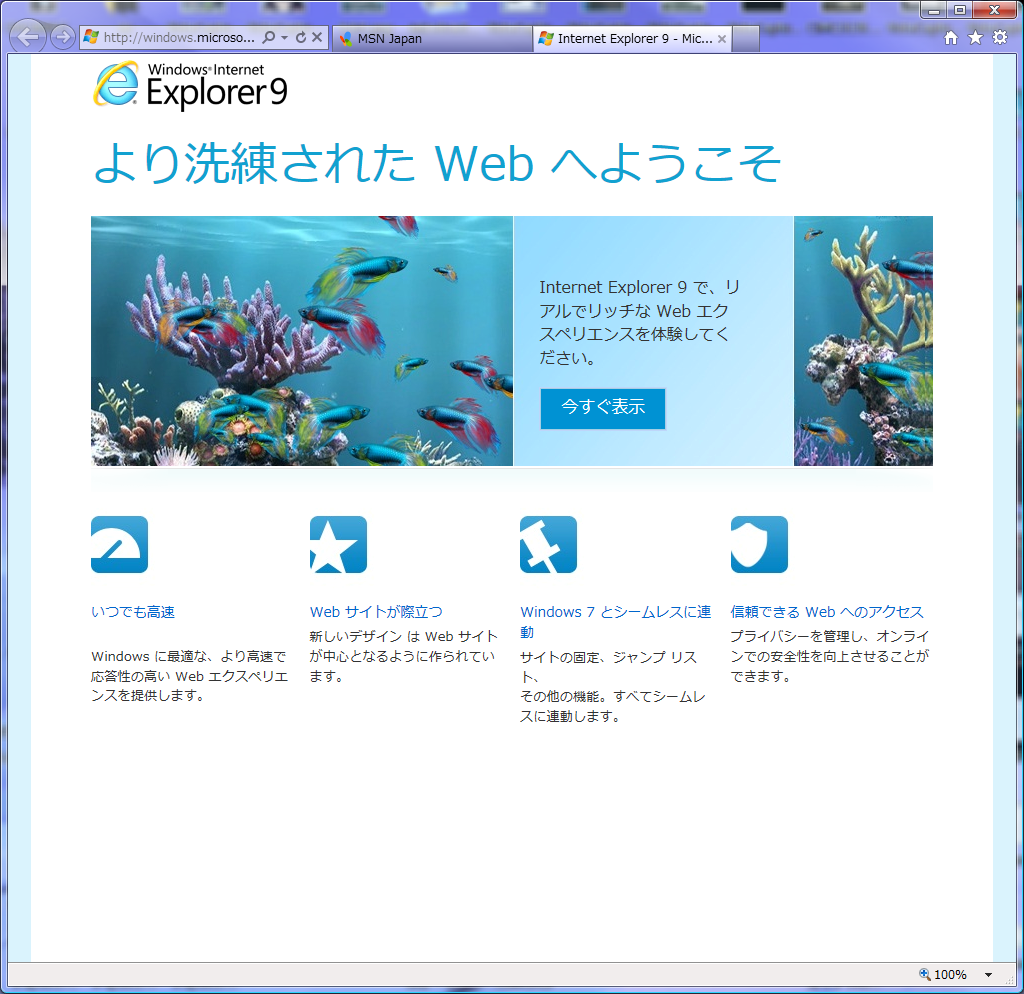The height and width of the screenshot is (994, 1024).
Task: Open a new tab with the blank tab button
Action: pyautogui.click(x=746, y=39)
